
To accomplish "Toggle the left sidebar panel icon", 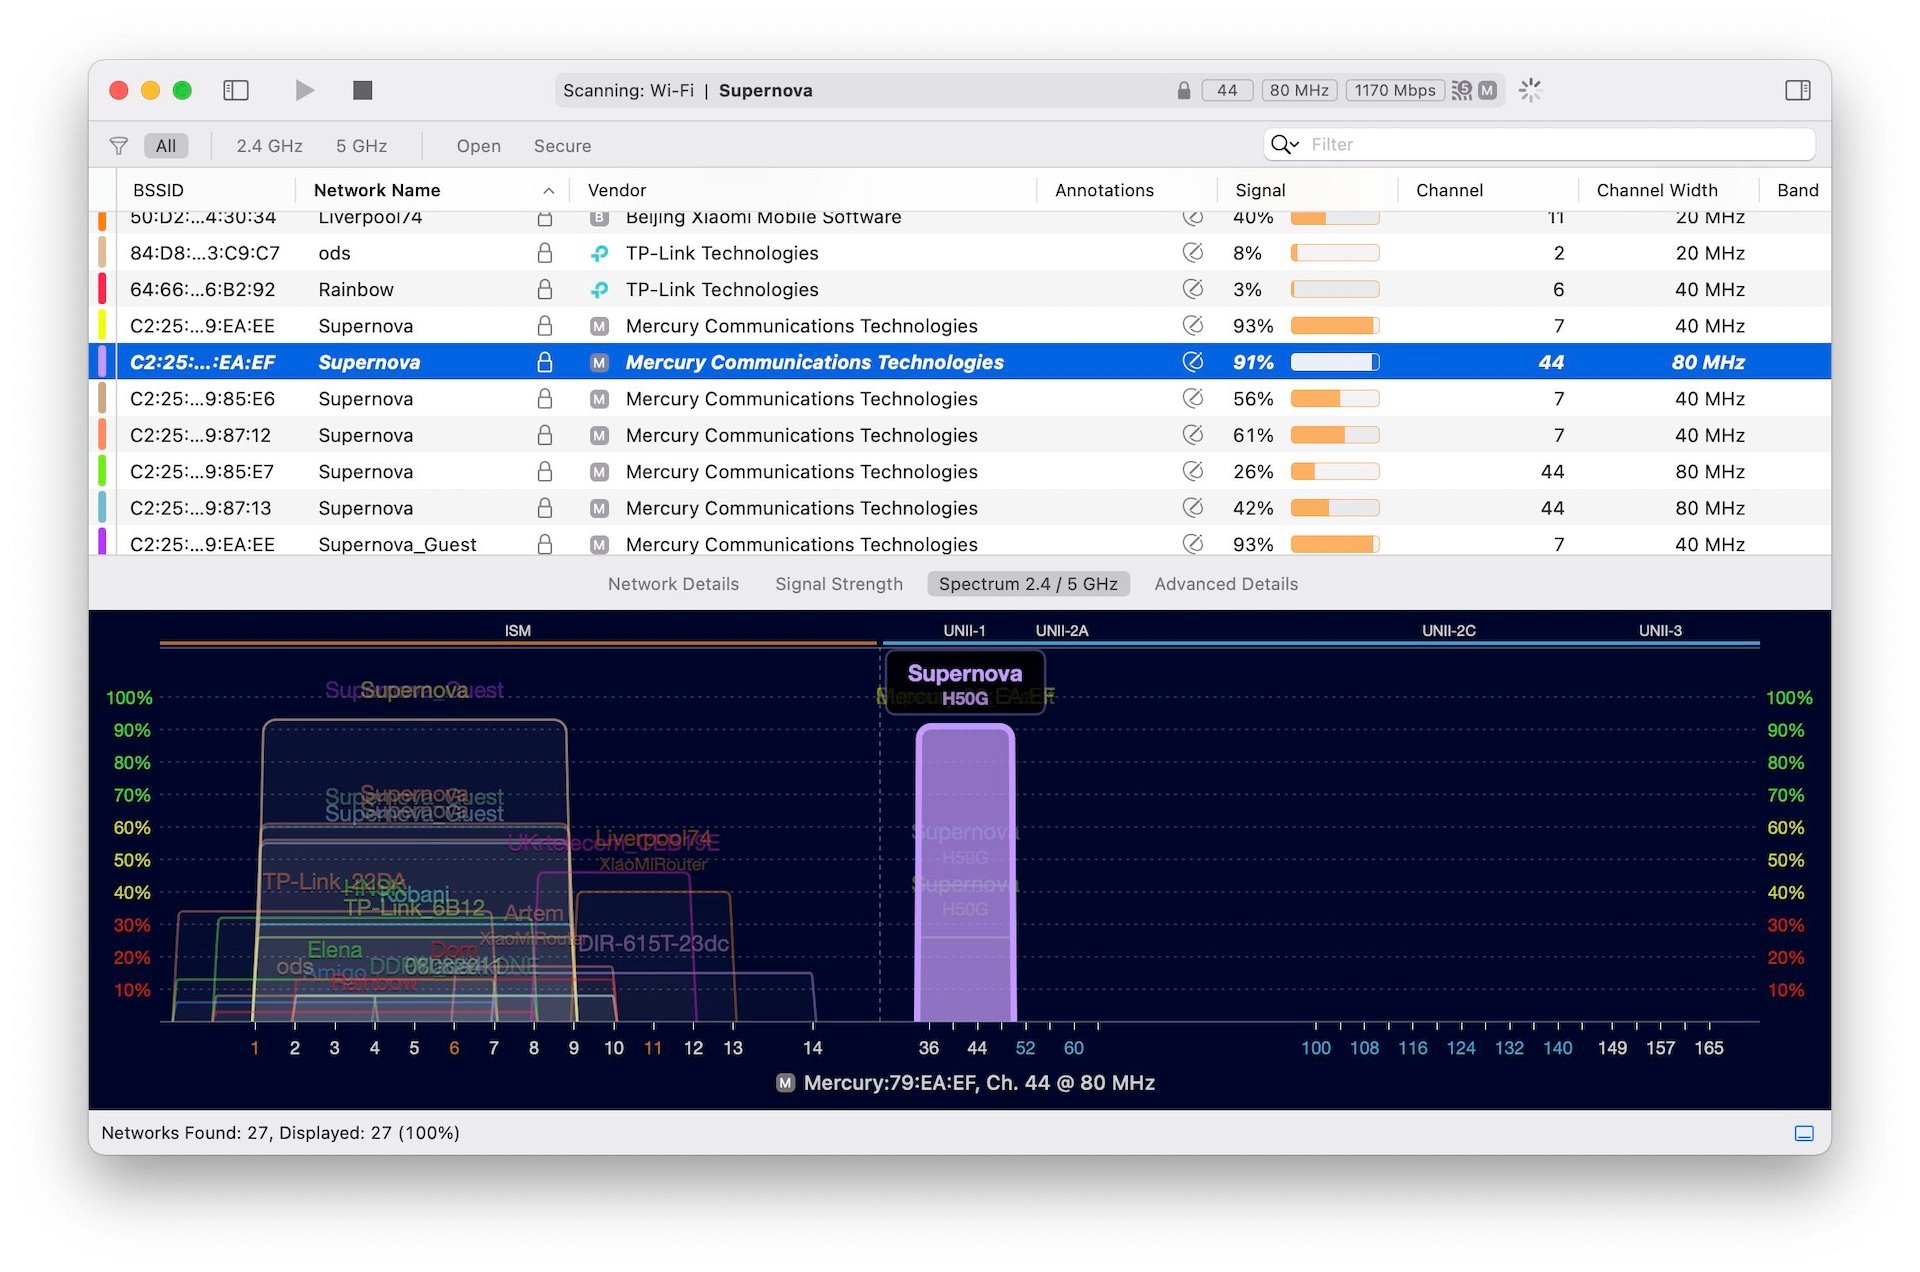I will 236,90.
